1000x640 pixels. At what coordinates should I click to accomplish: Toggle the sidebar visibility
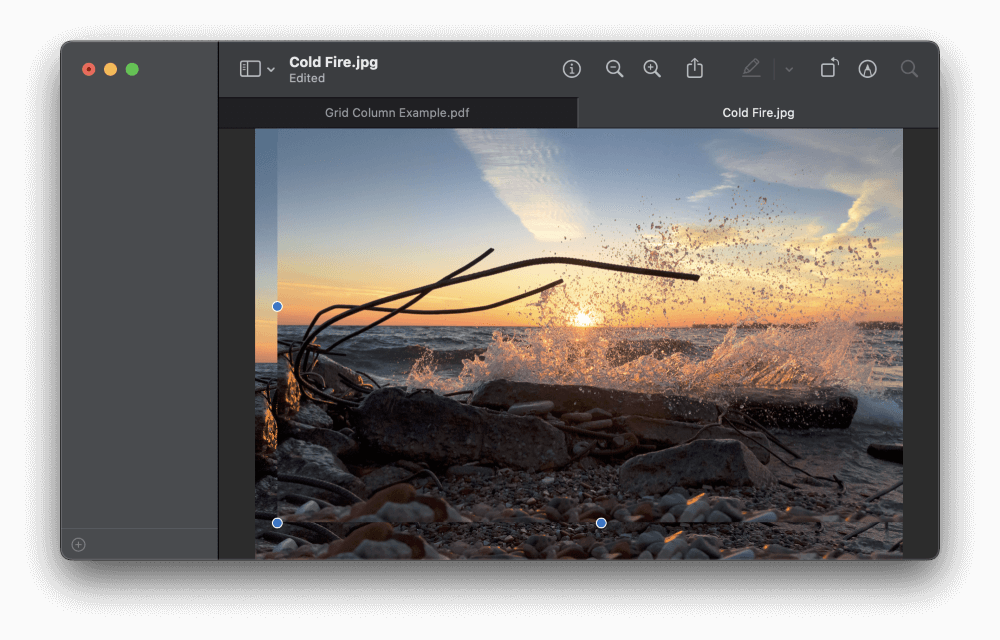249,66
